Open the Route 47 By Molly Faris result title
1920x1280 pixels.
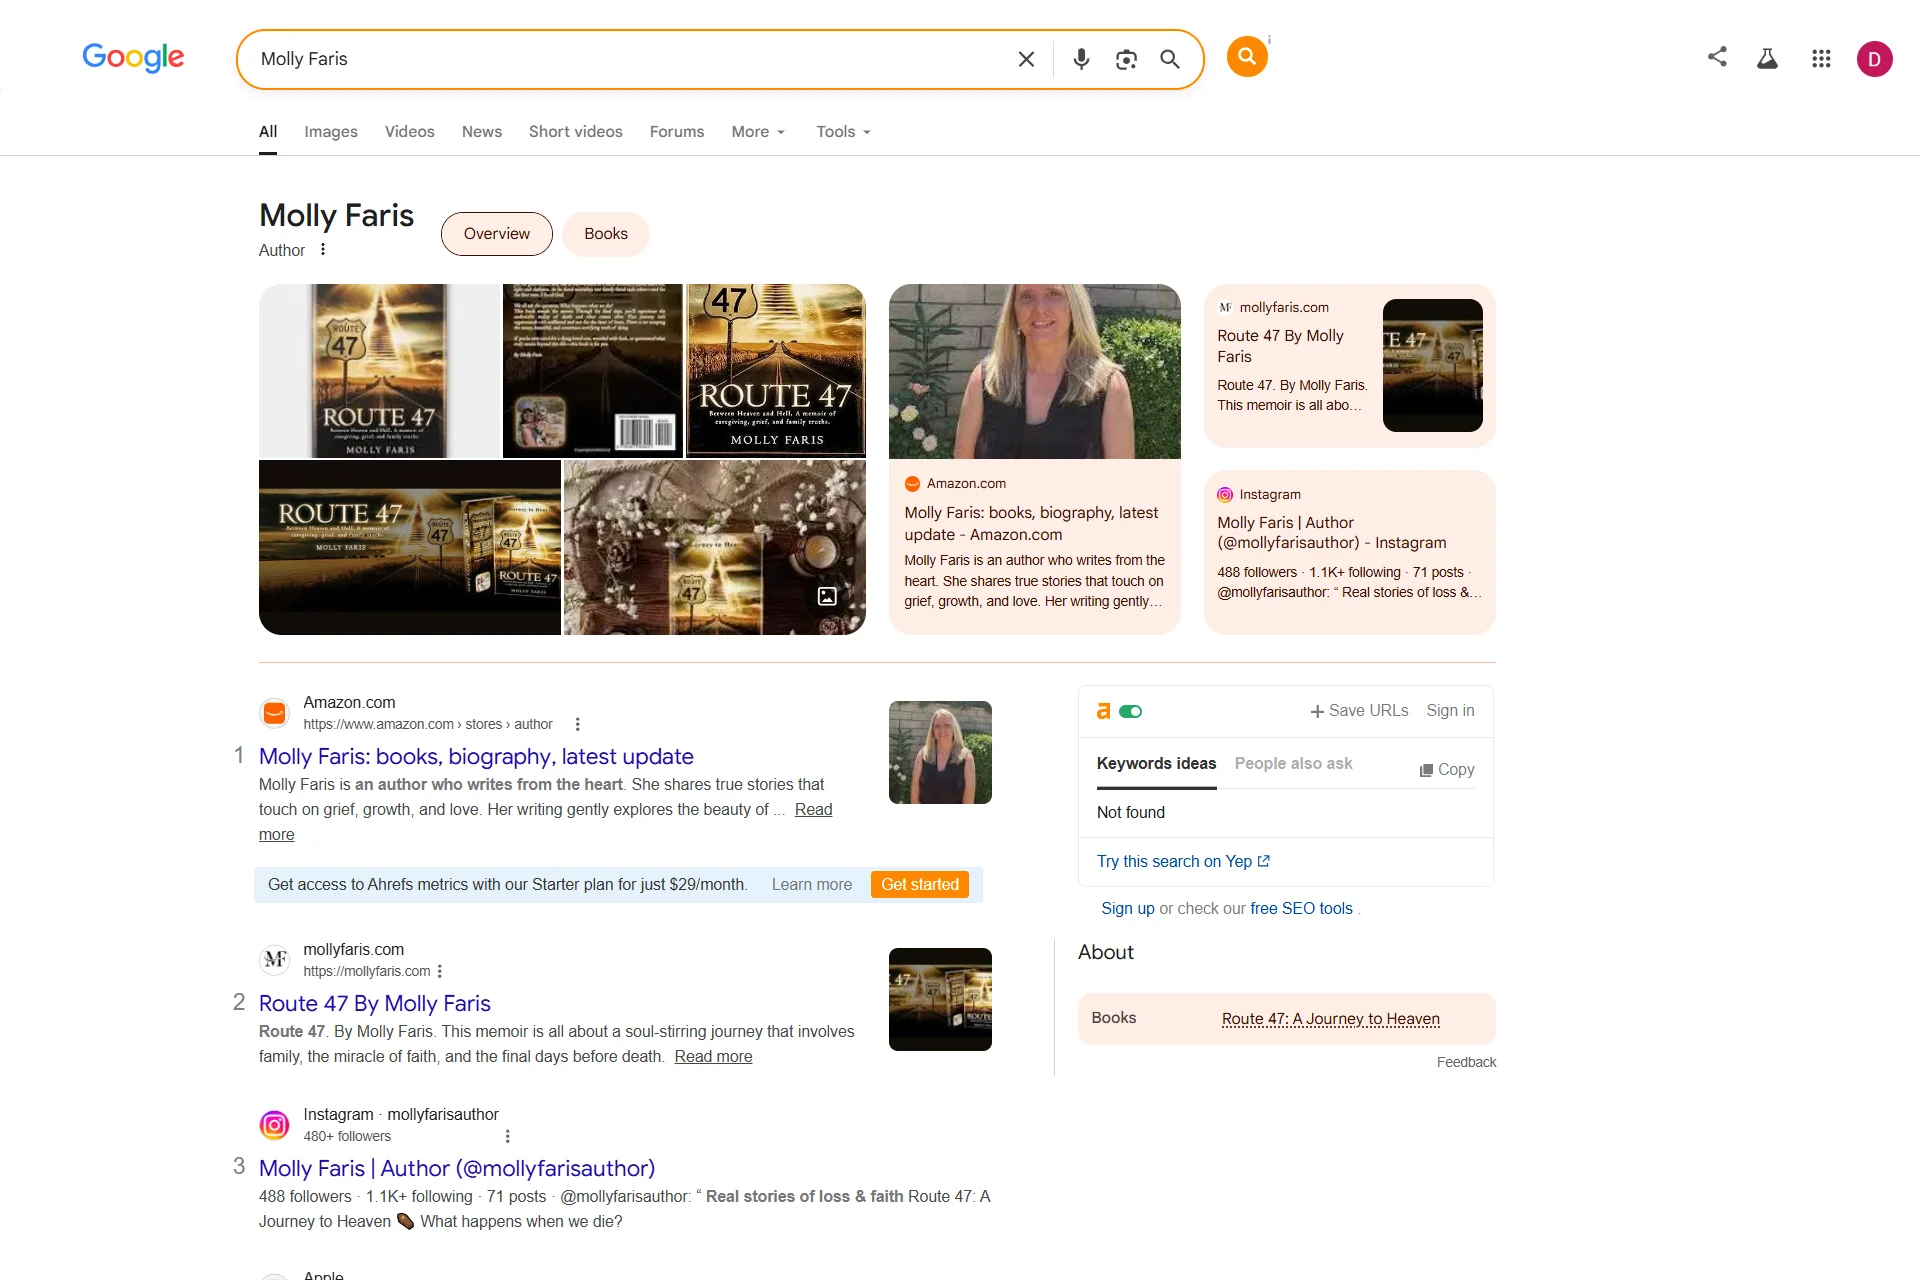(375, 1004)
